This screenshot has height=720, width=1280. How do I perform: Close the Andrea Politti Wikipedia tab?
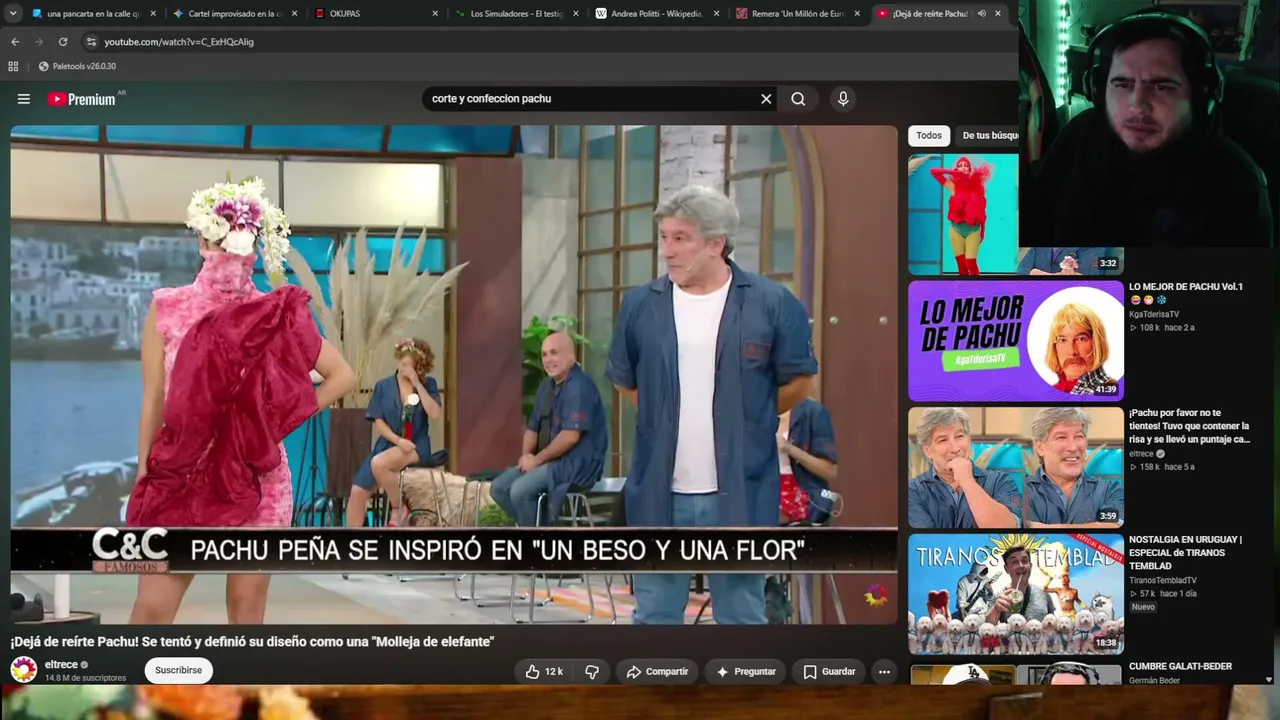coord(716,14)
